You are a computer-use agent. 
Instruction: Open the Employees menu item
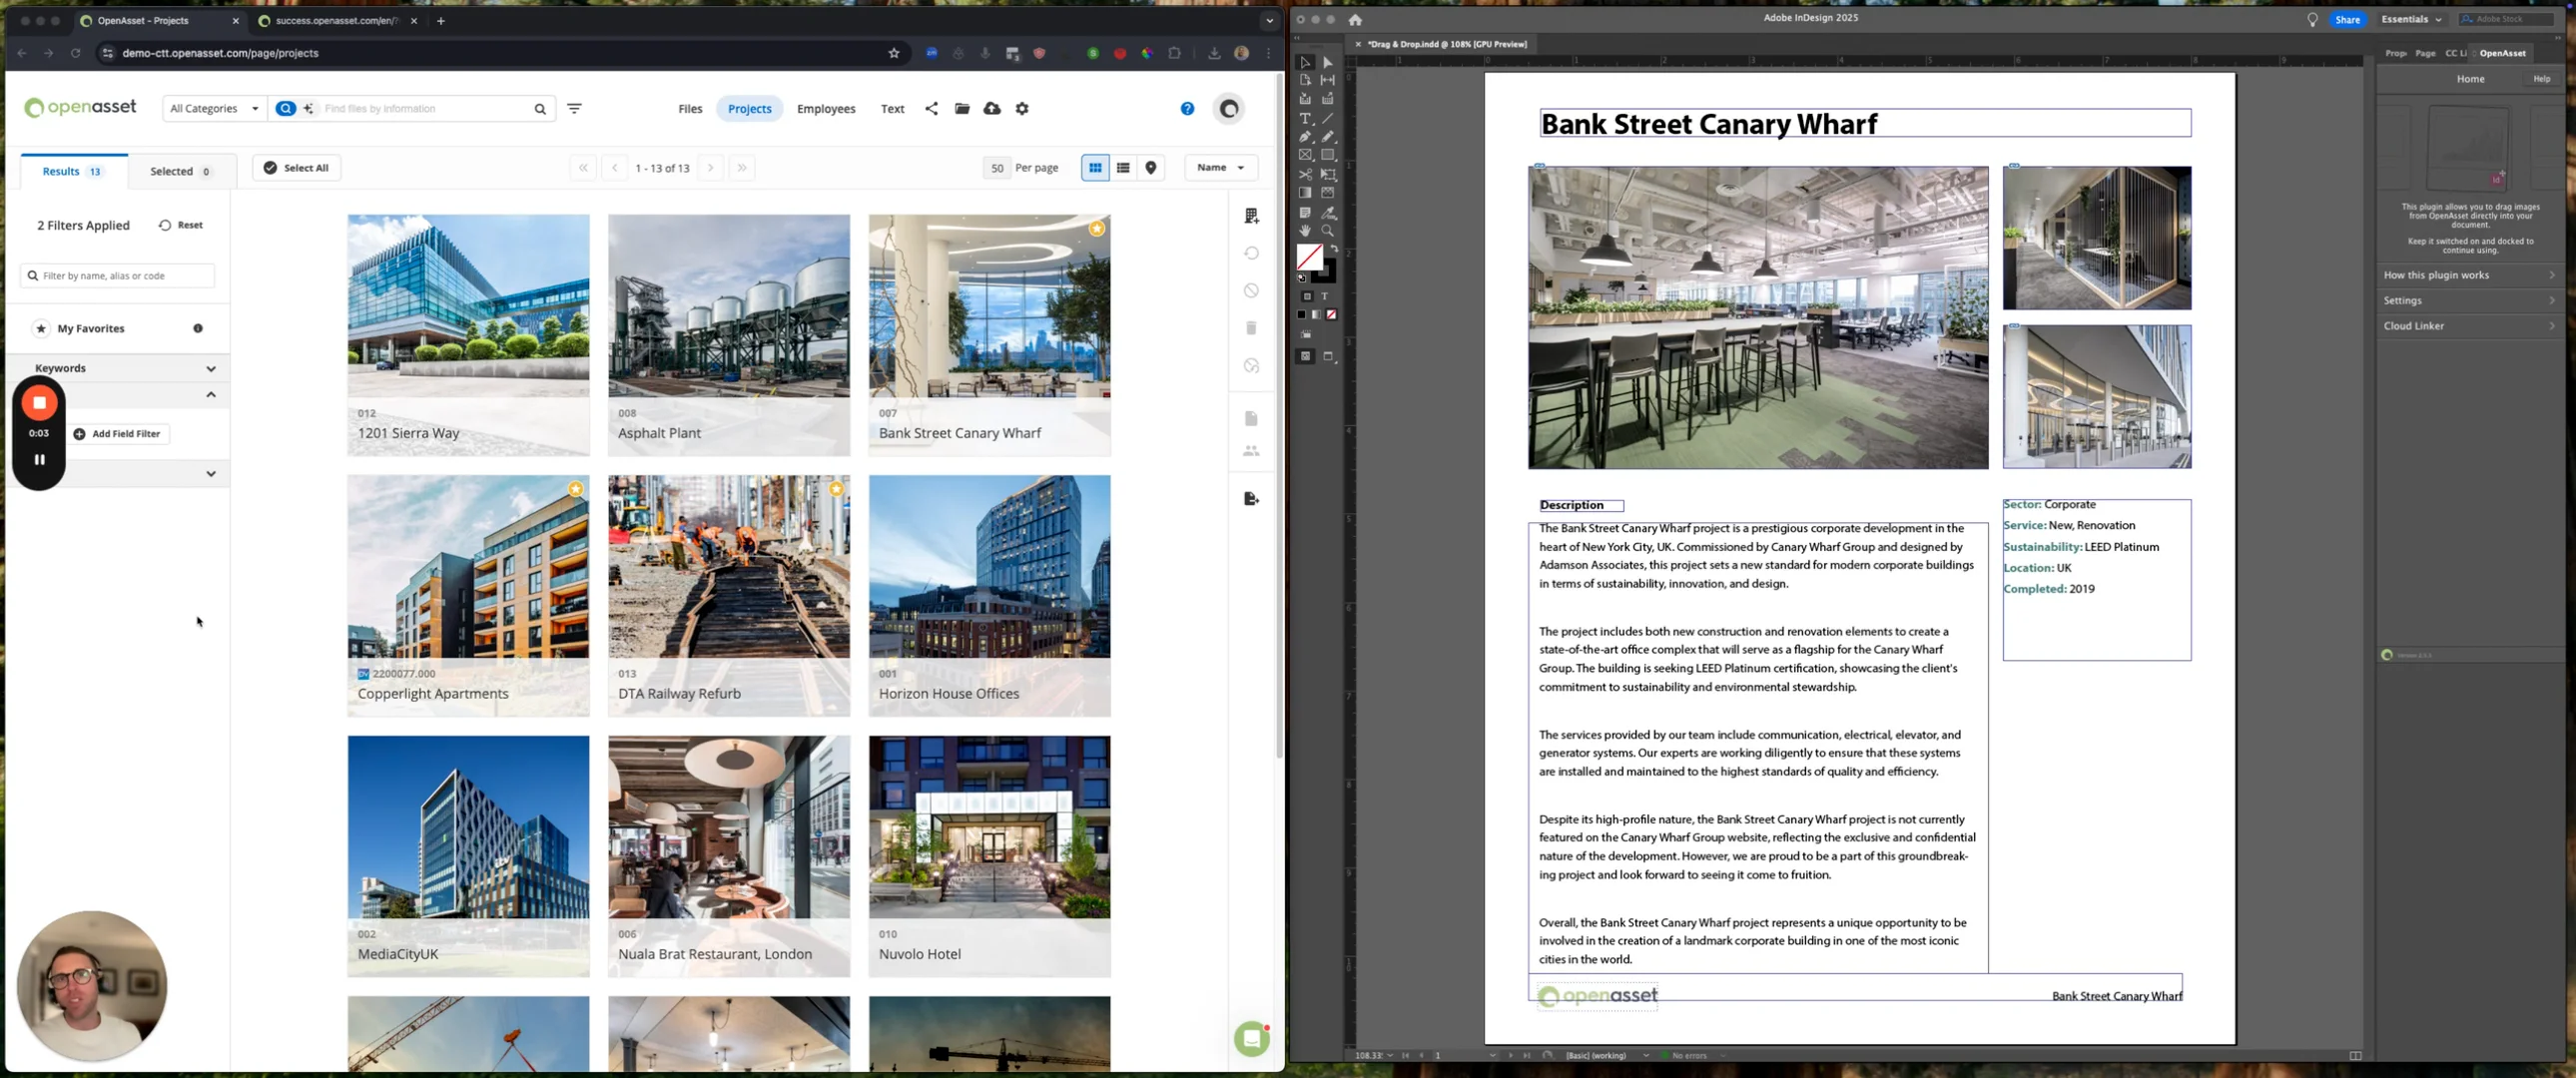point(825,108)
